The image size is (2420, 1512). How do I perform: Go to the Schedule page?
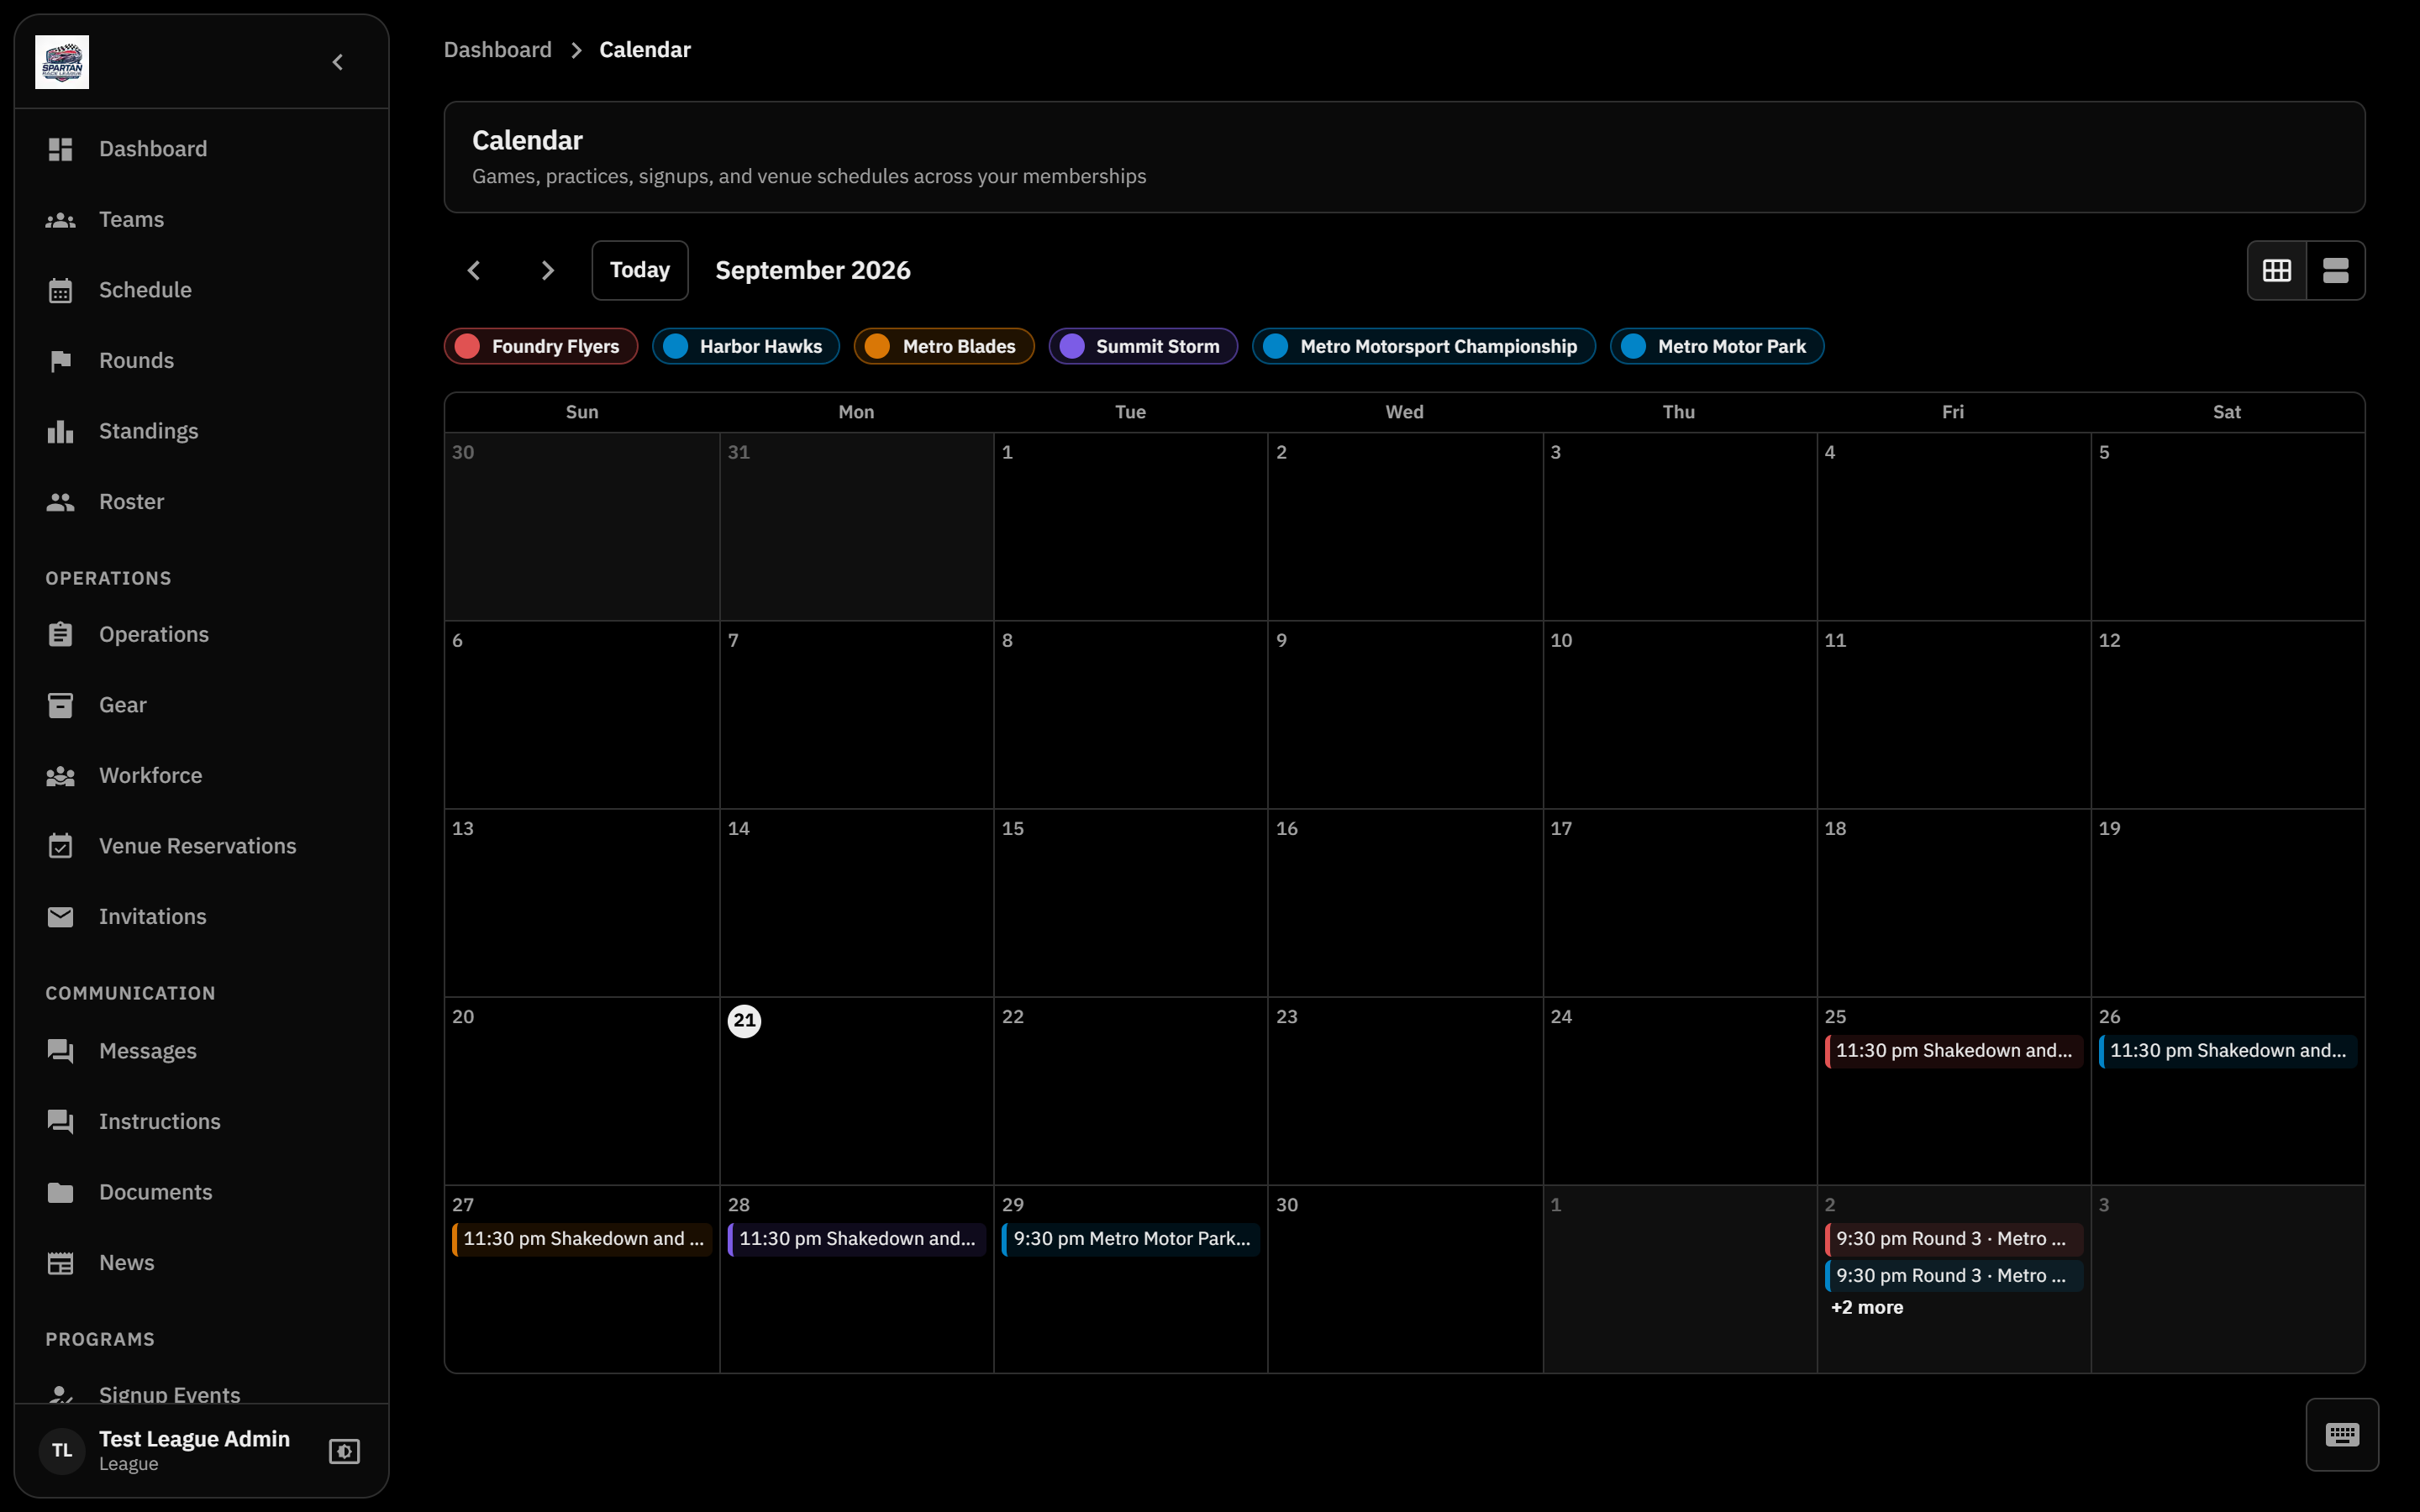201,290
